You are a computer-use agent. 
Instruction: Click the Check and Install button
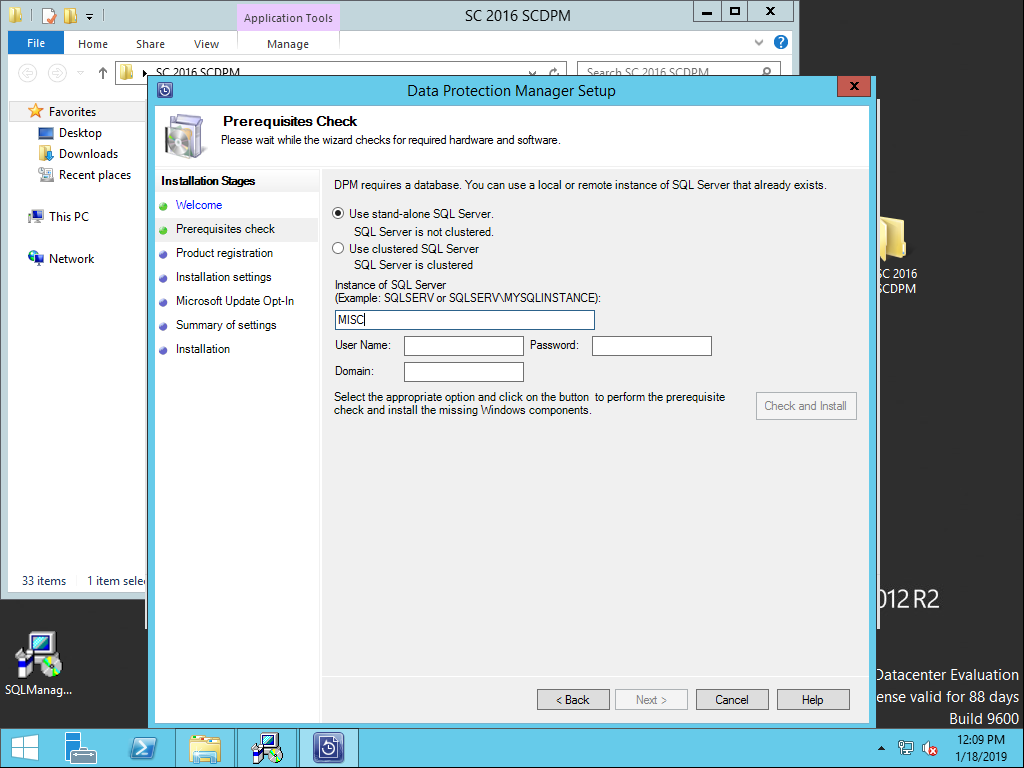click(806, 406)
